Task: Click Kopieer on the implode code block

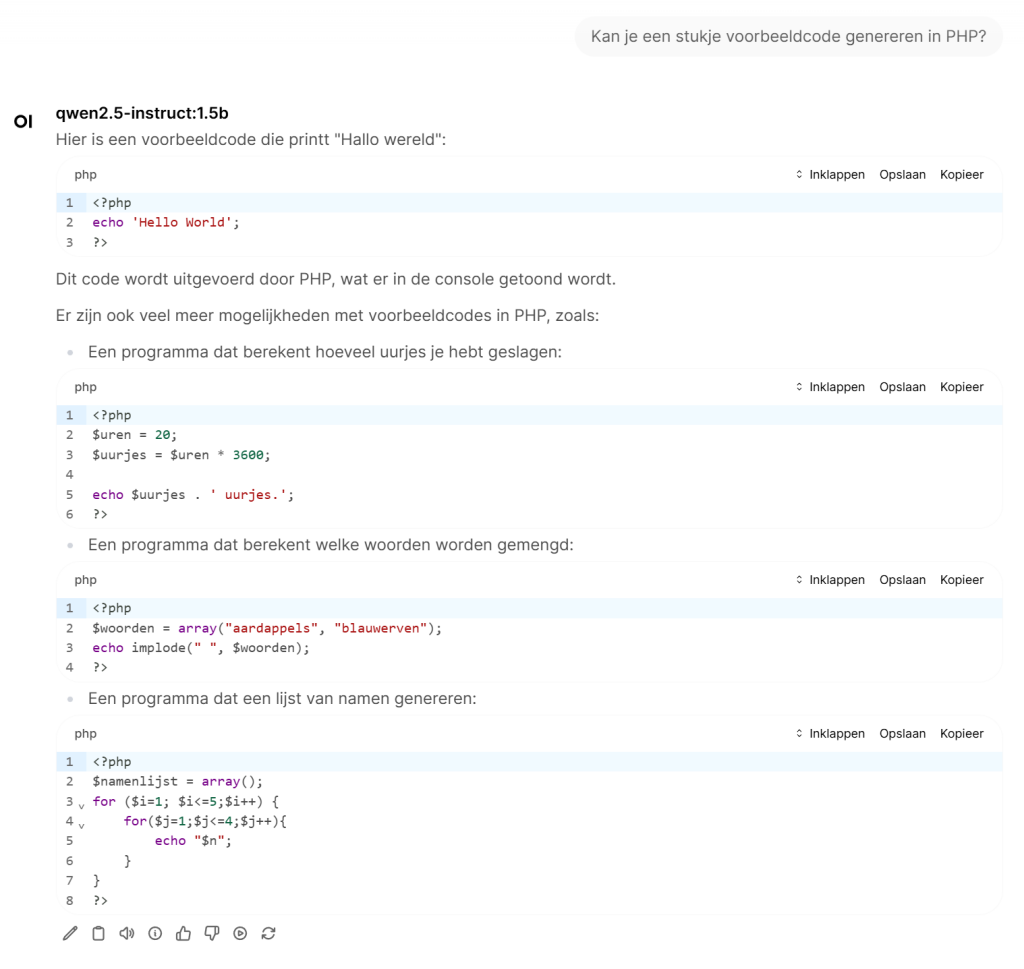Action: tap(961, 580)
